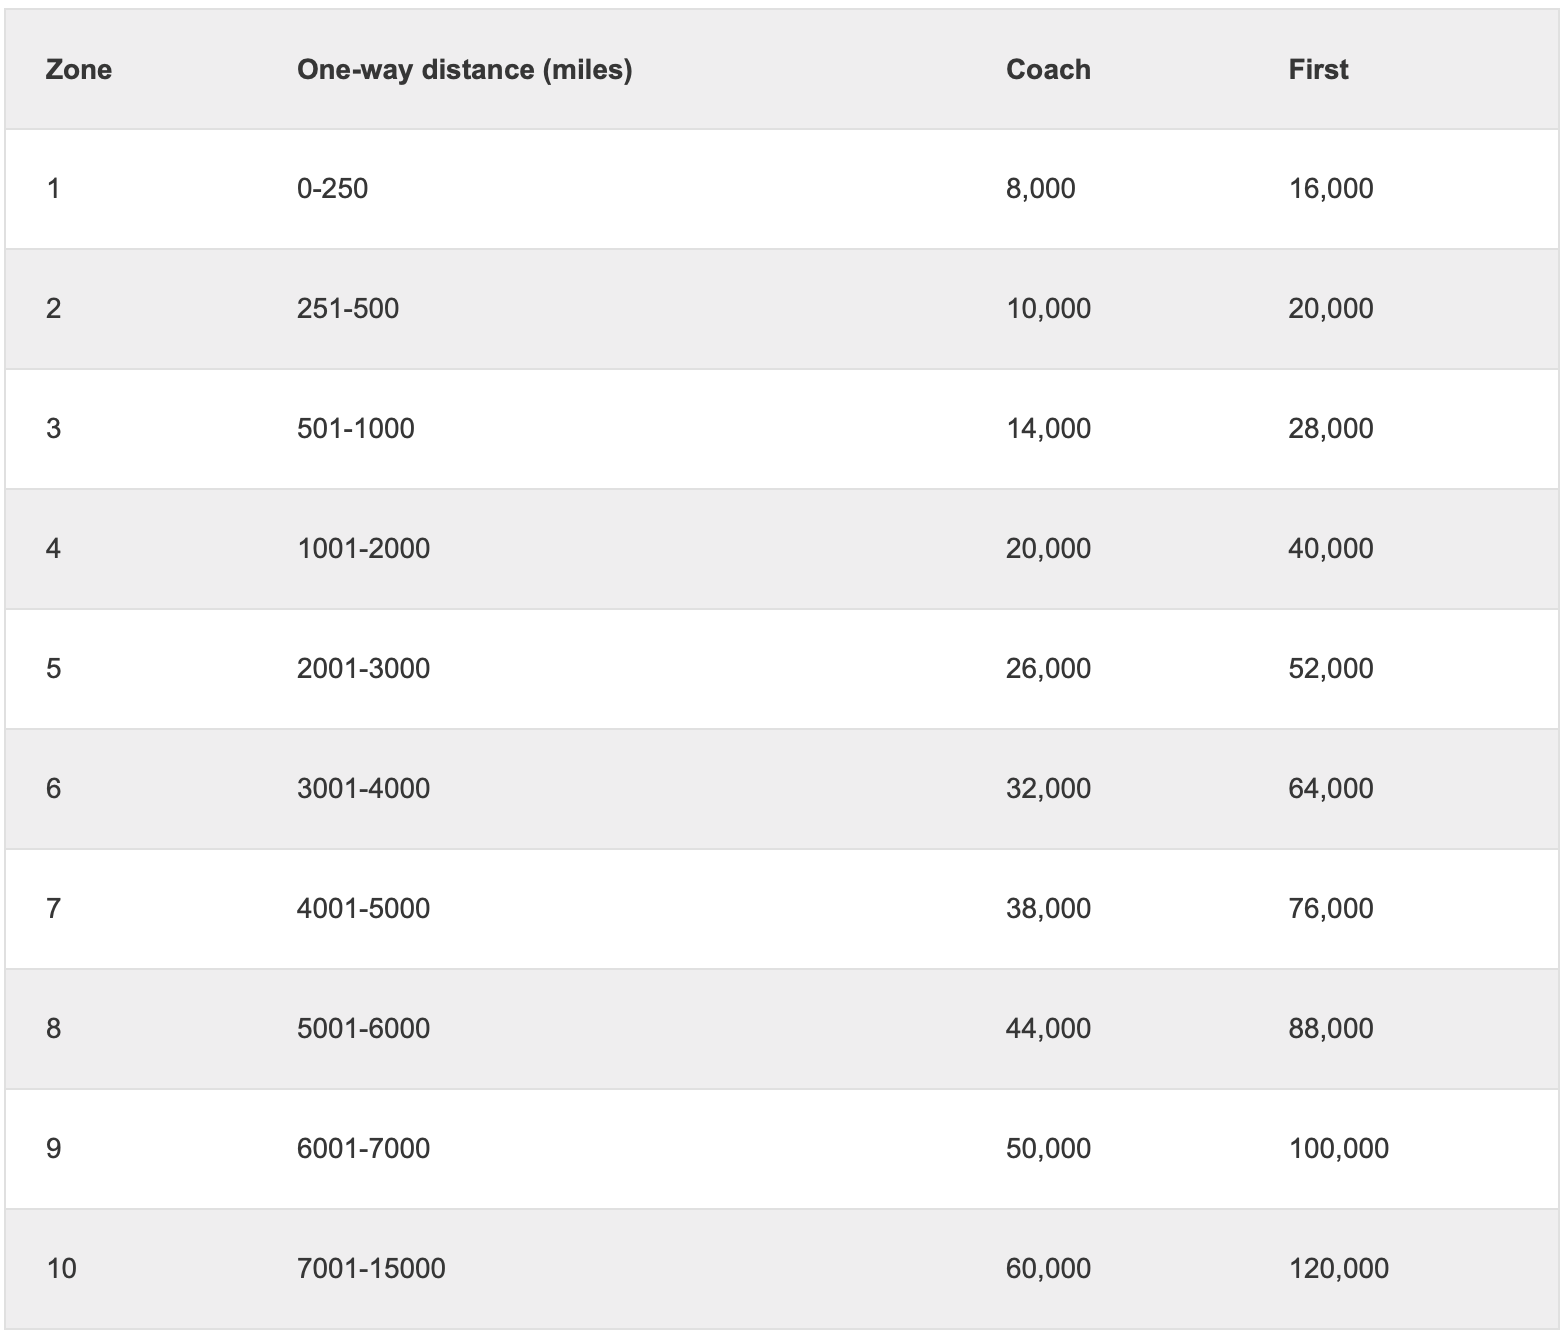Click the 14,000 Coach cell

click(x=1048, y=429)
